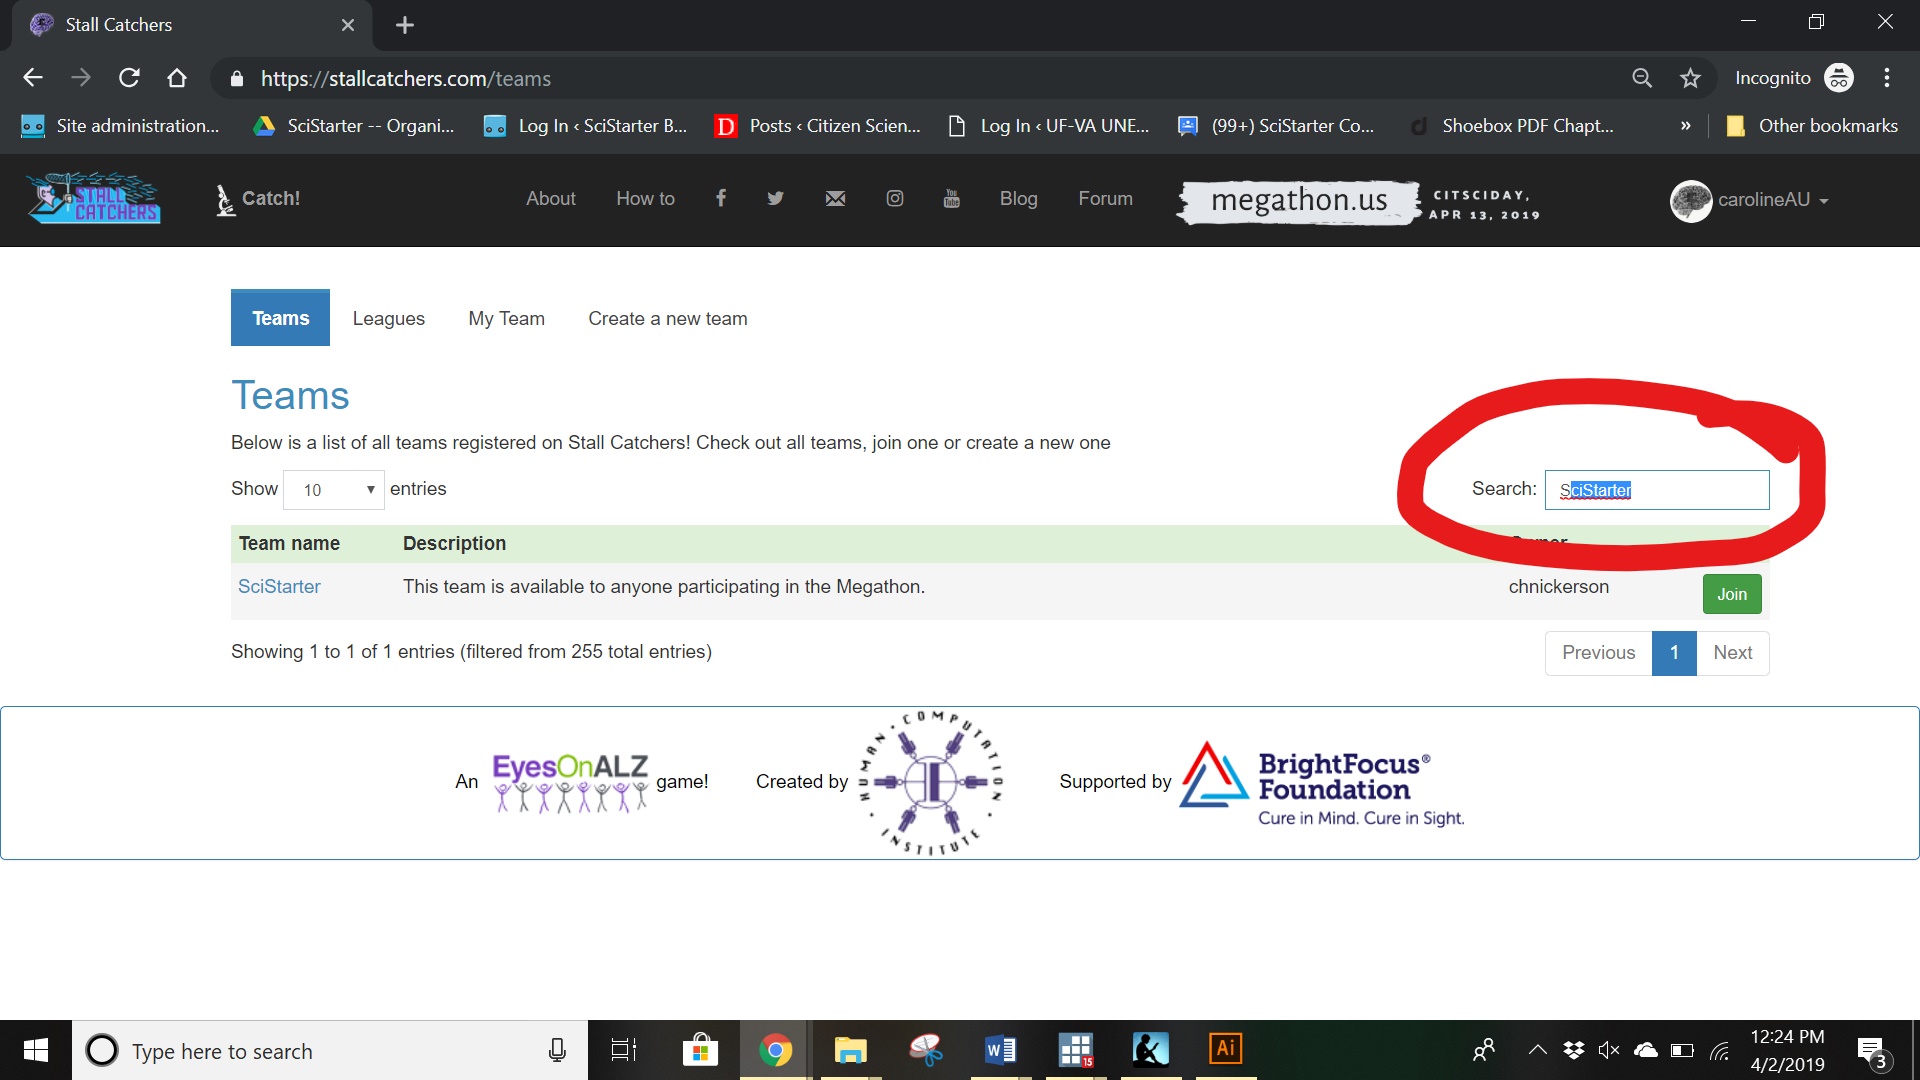Select page 1 in pagination
1920x1080 pixels.
[x=1674, y=653]
